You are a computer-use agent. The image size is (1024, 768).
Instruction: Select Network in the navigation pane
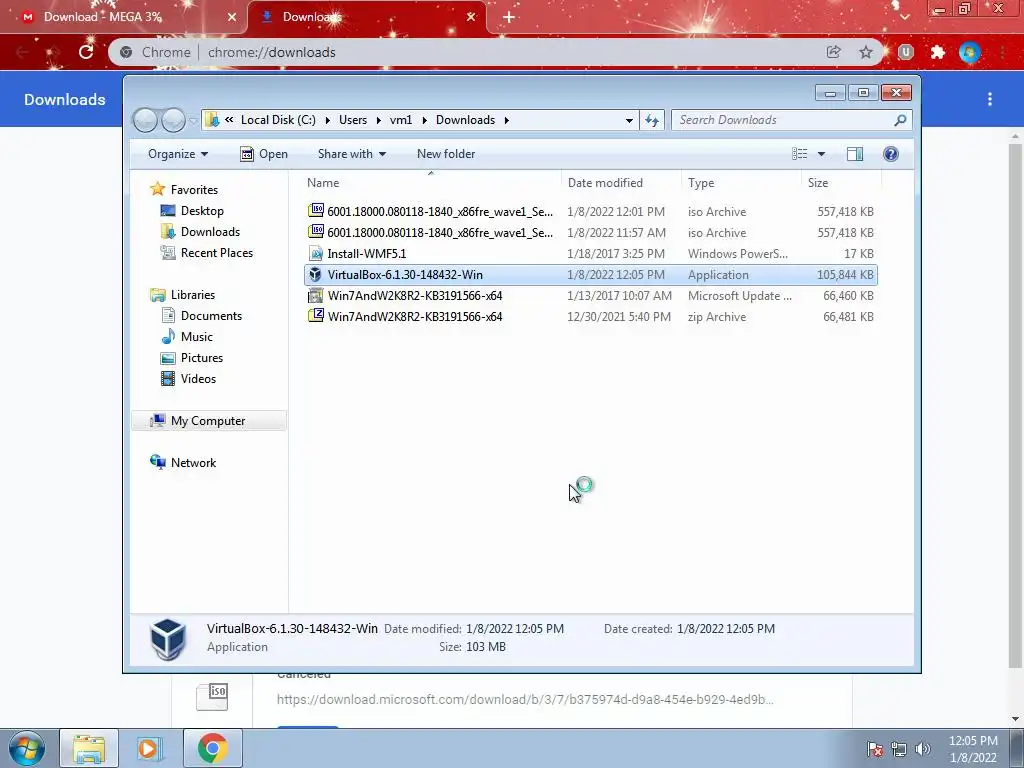point(183,462)
